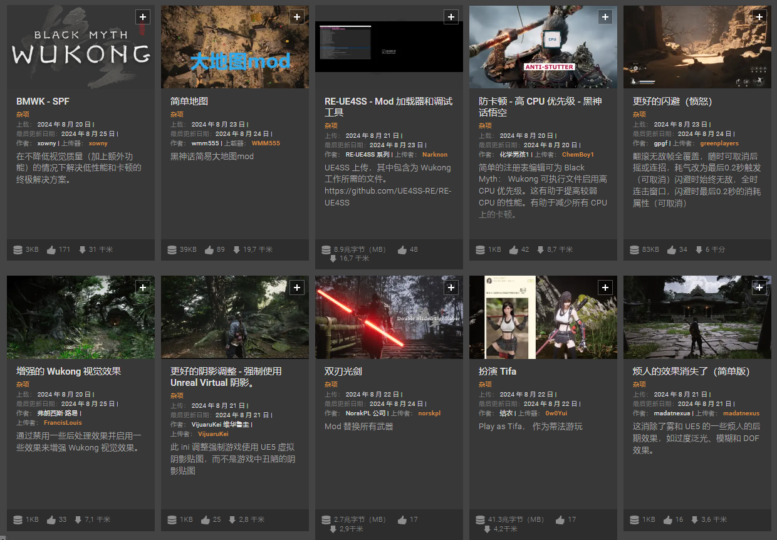The height and width of the screenshot is (540, 777).
Task: Click uploader ChemBoy1 name link
Action: pos(577,154)
